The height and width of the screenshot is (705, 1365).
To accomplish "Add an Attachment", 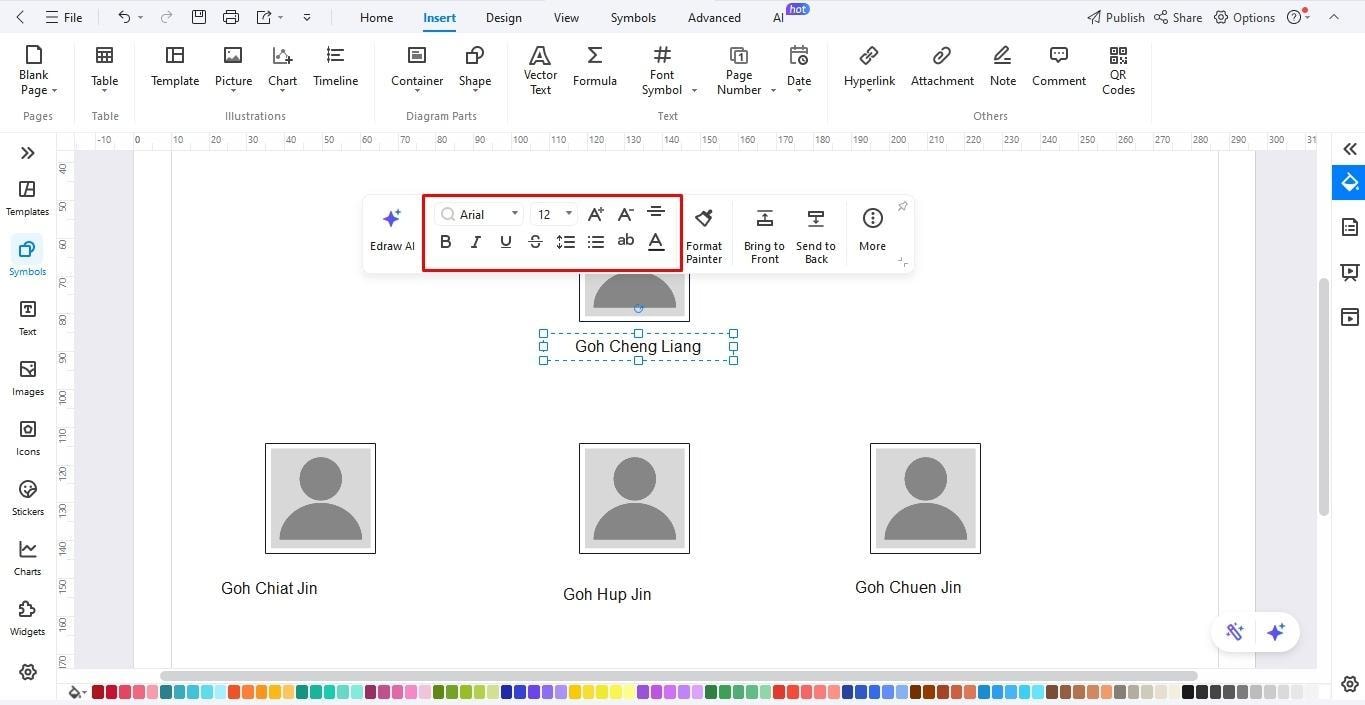I will pyautogui.click(x=942, y=67).
